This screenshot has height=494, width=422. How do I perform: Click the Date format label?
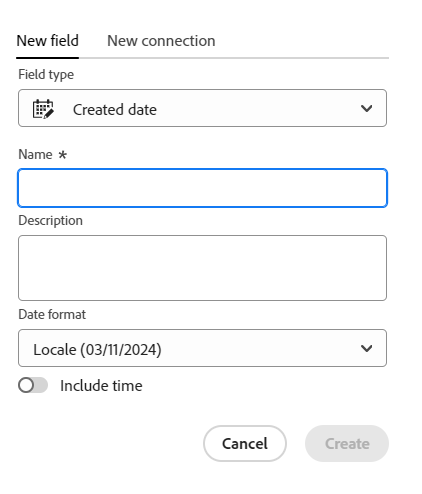[x=52, y=315]
